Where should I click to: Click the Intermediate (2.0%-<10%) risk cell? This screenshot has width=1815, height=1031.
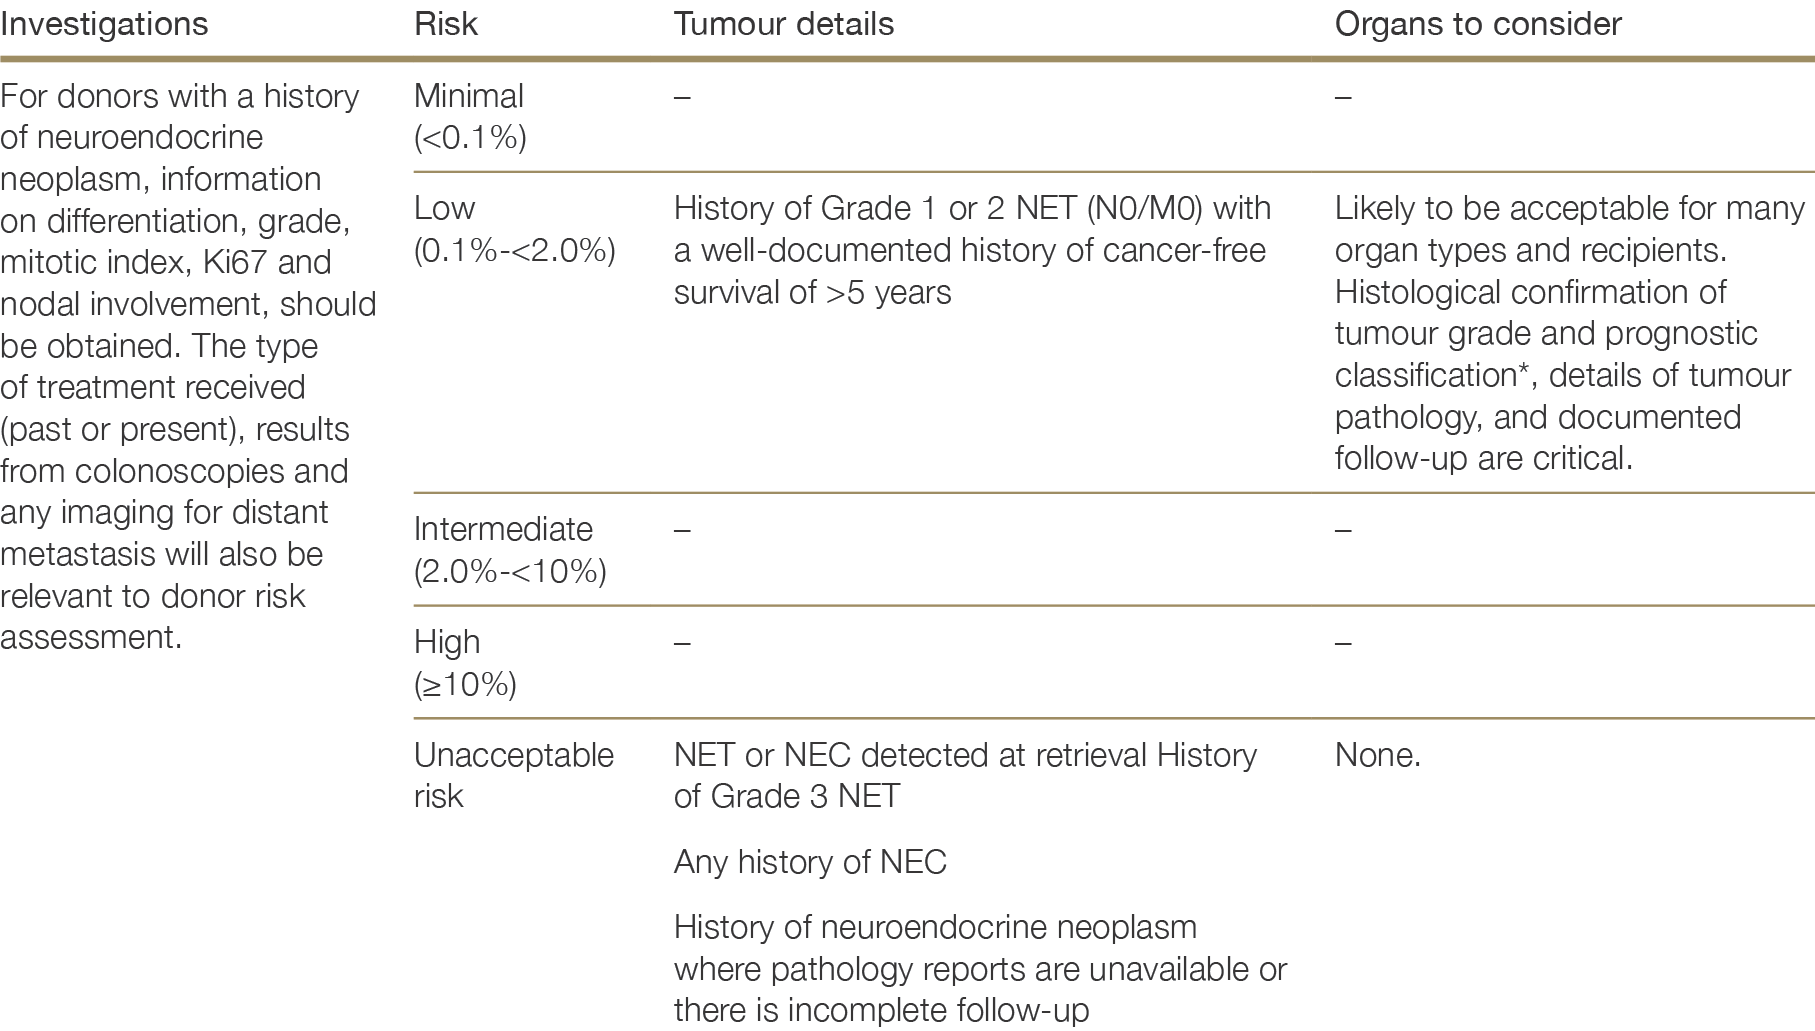(x=509, y=550)
